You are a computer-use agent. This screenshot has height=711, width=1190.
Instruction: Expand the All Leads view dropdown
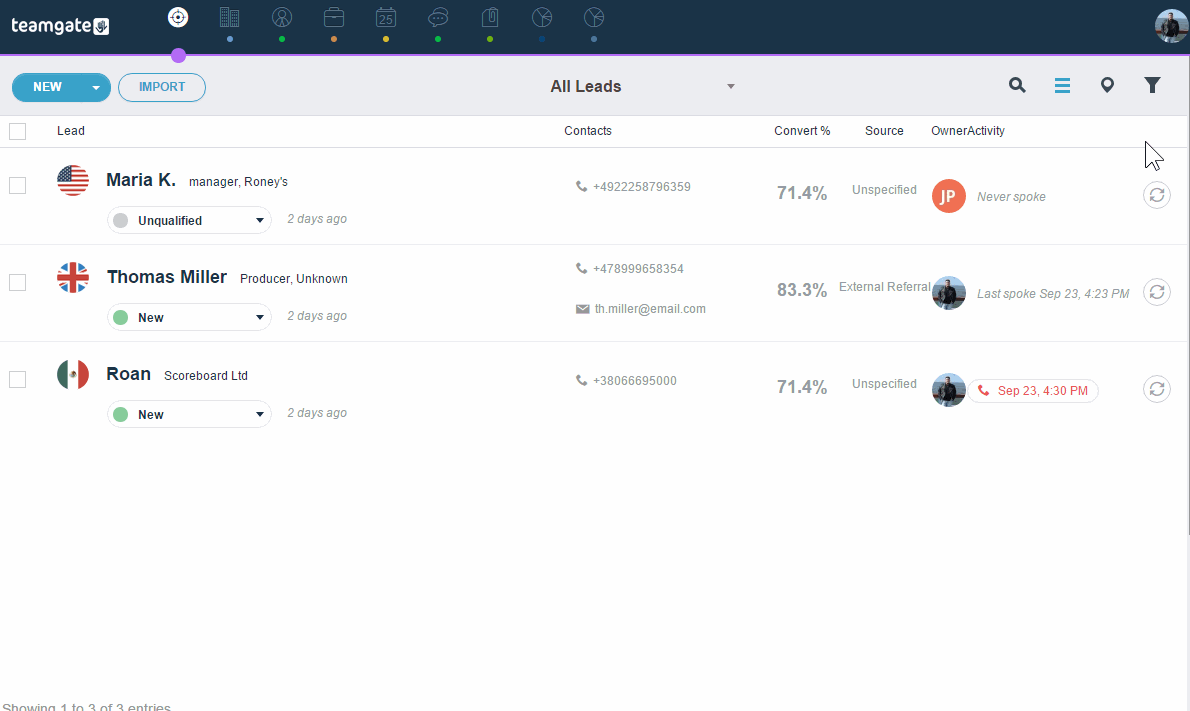pos(731,87)
